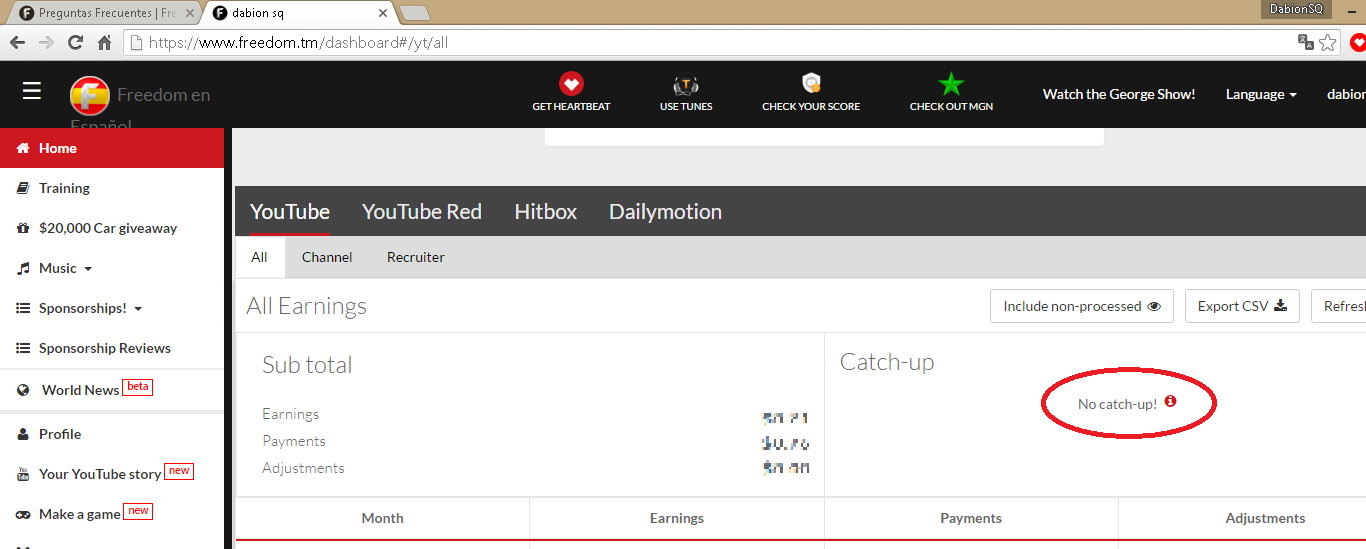The image size is (1366, 549).
Task: Switch to the Dailymotion tab
Action: (x=665, y=212)
